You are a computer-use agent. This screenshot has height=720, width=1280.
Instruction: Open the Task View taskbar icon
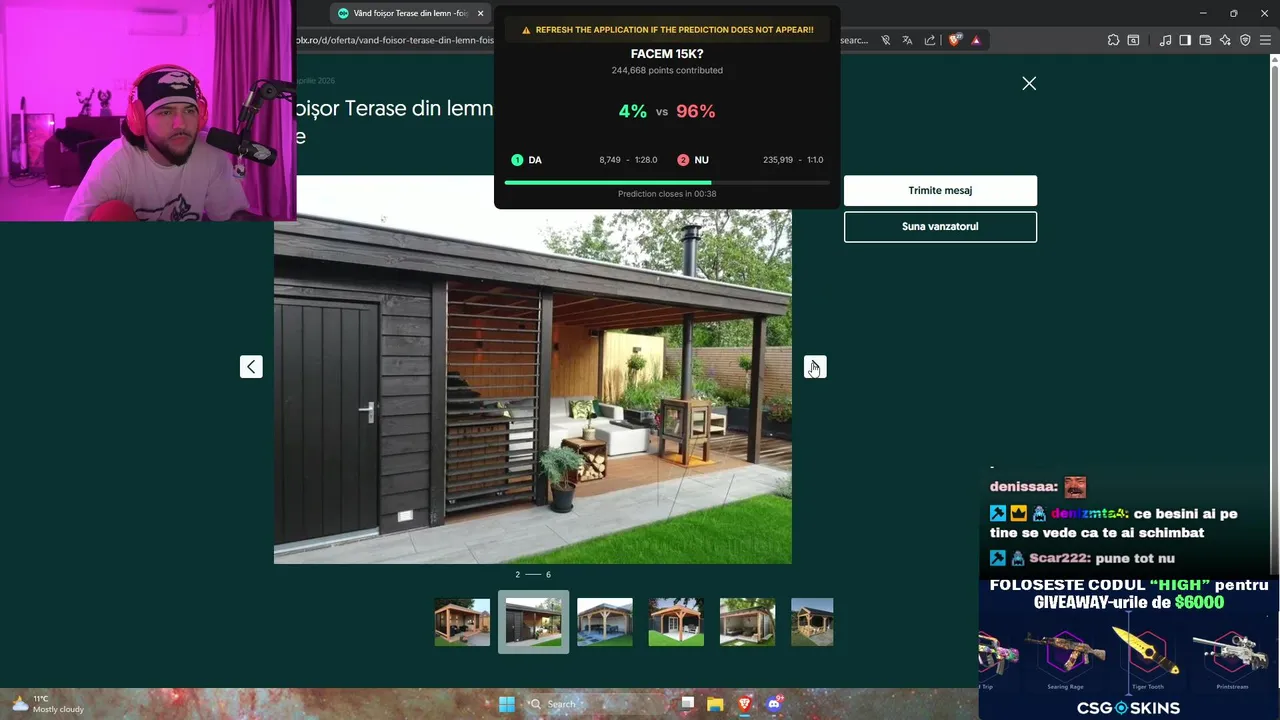click(x=687, y=704)
